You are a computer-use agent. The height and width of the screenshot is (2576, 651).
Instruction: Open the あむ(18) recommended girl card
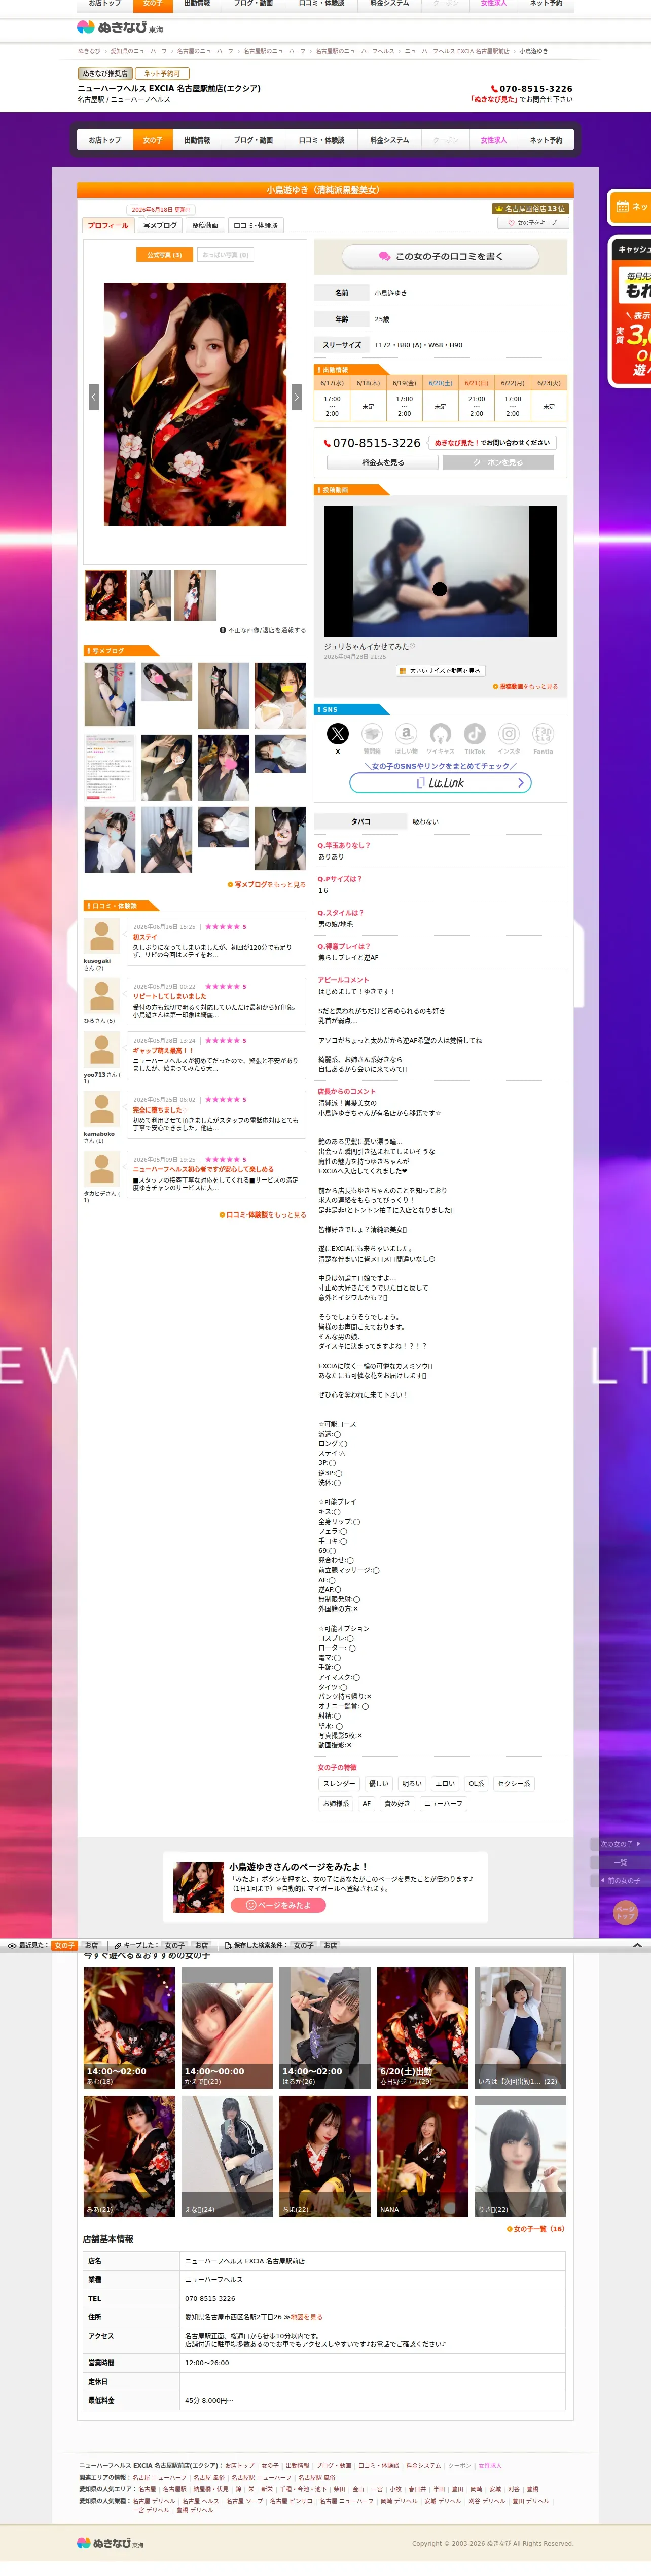click(129, 2028)
